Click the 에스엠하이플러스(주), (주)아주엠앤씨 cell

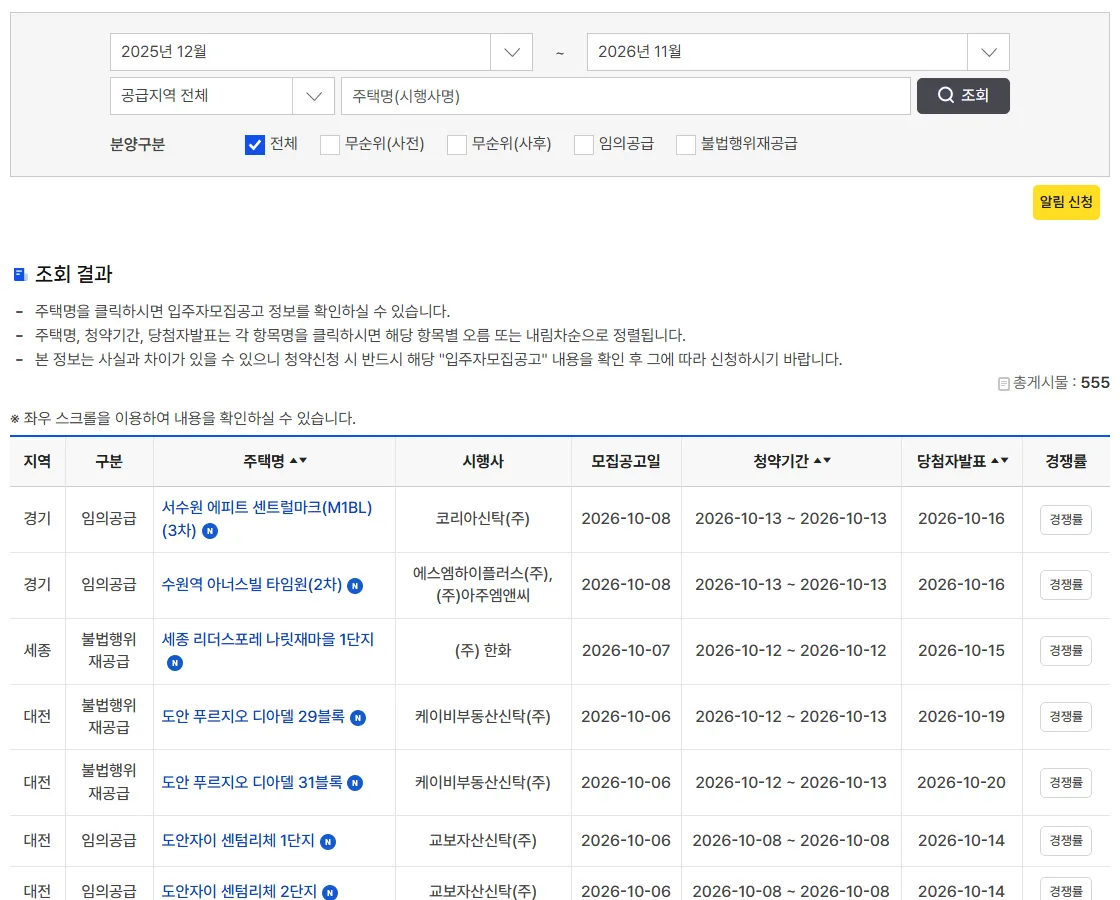(x=483, y=584)
